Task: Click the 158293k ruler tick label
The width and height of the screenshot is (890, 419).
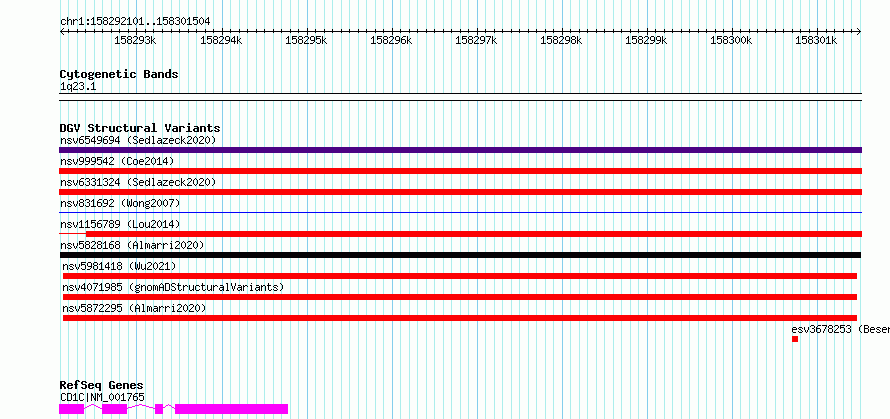Action: [136, 40]
